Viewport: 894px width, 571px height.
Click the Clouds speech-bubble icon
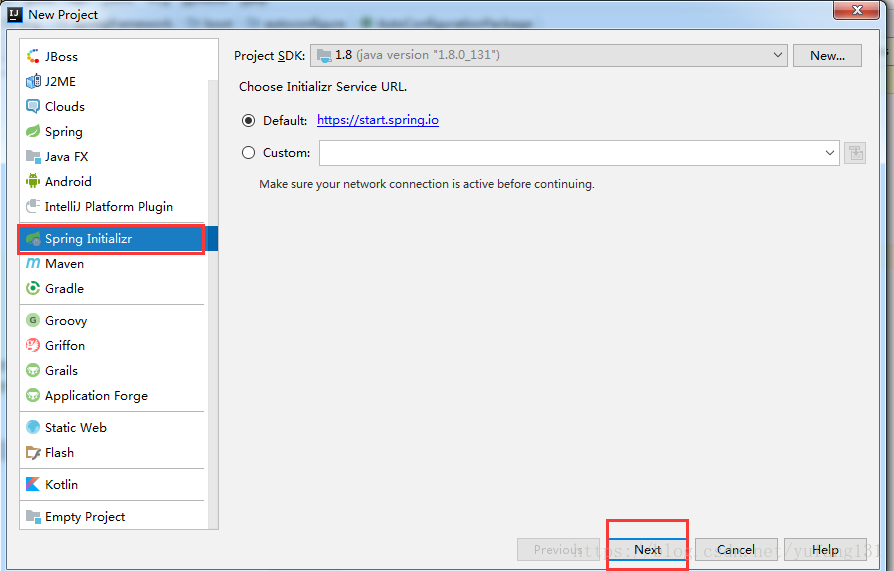pyautogui.click(x=33, y=106)
